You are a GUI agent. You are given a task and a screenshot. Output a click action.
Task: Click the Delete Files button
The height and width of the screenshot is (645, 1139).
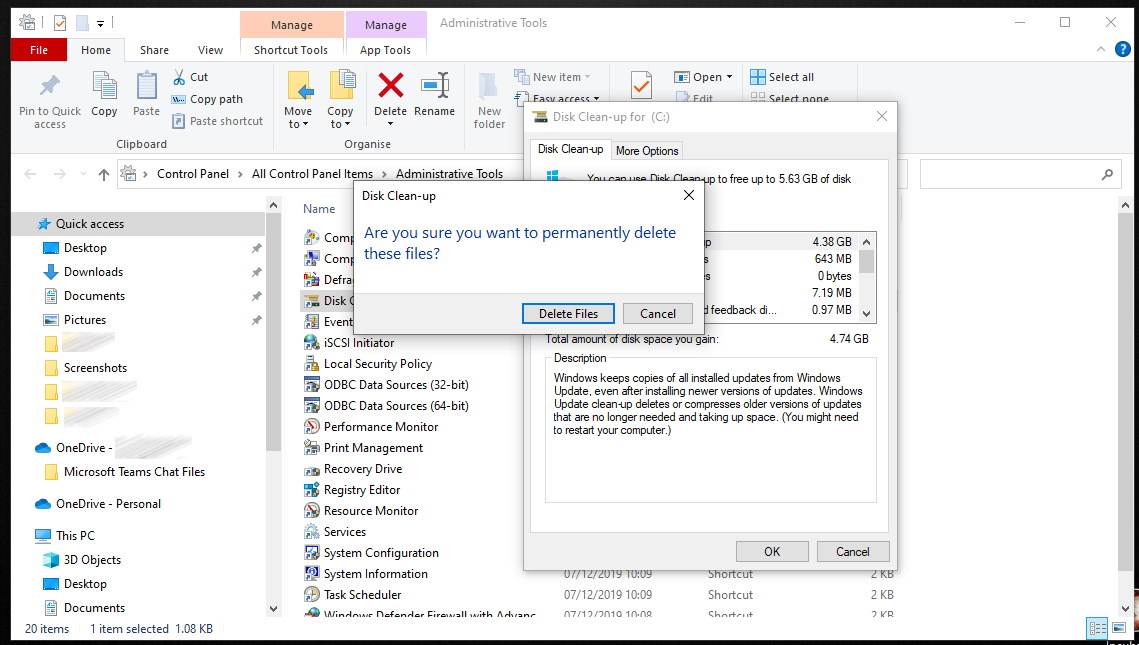(567, 313)
